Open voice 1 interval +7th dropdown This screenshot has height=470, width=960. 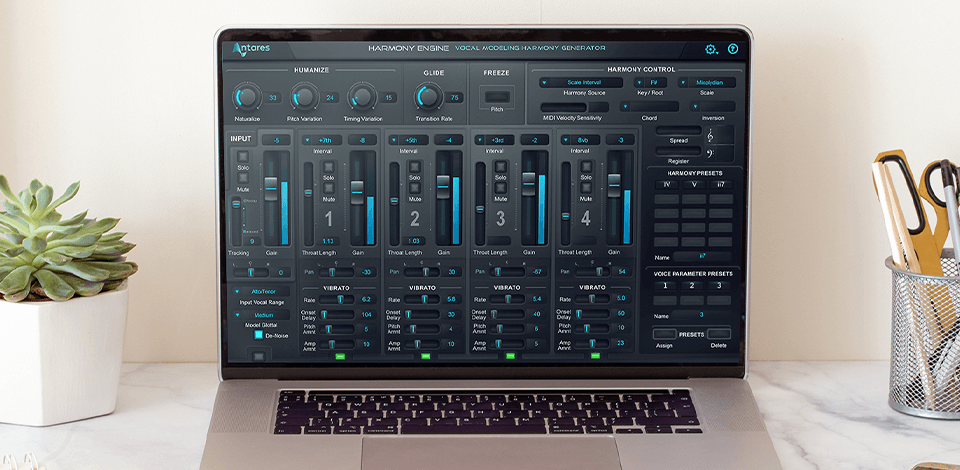pyautogui.click(x=323, y=140)
